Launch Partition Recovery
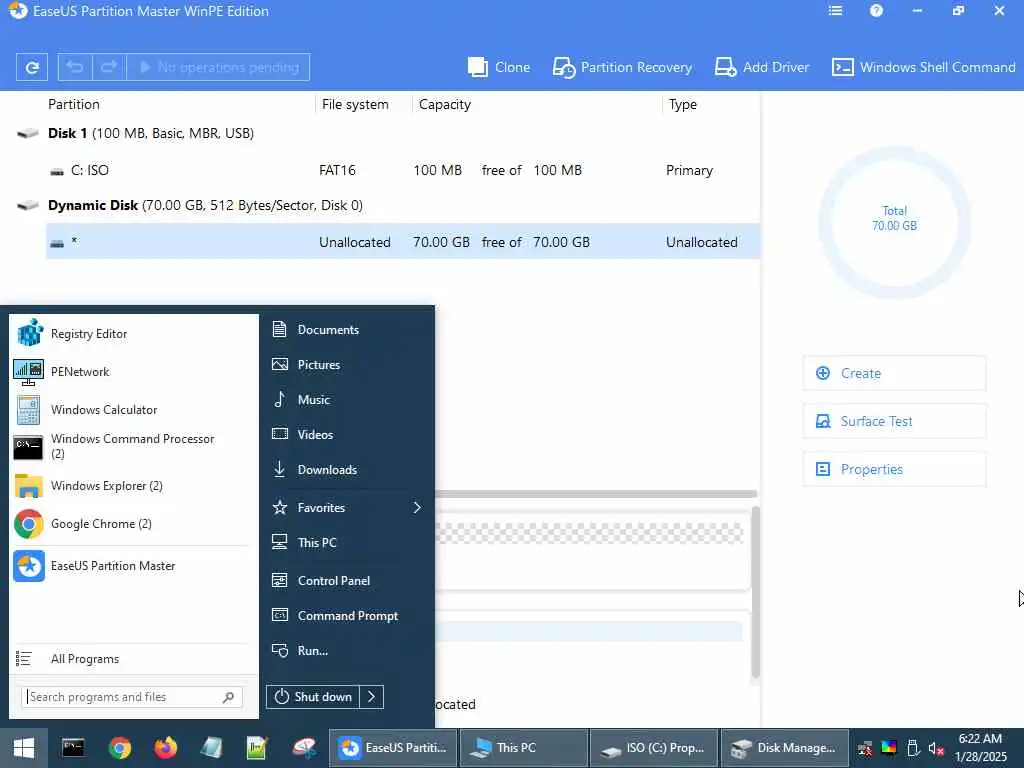1024x768 pixels. point(622,67)
